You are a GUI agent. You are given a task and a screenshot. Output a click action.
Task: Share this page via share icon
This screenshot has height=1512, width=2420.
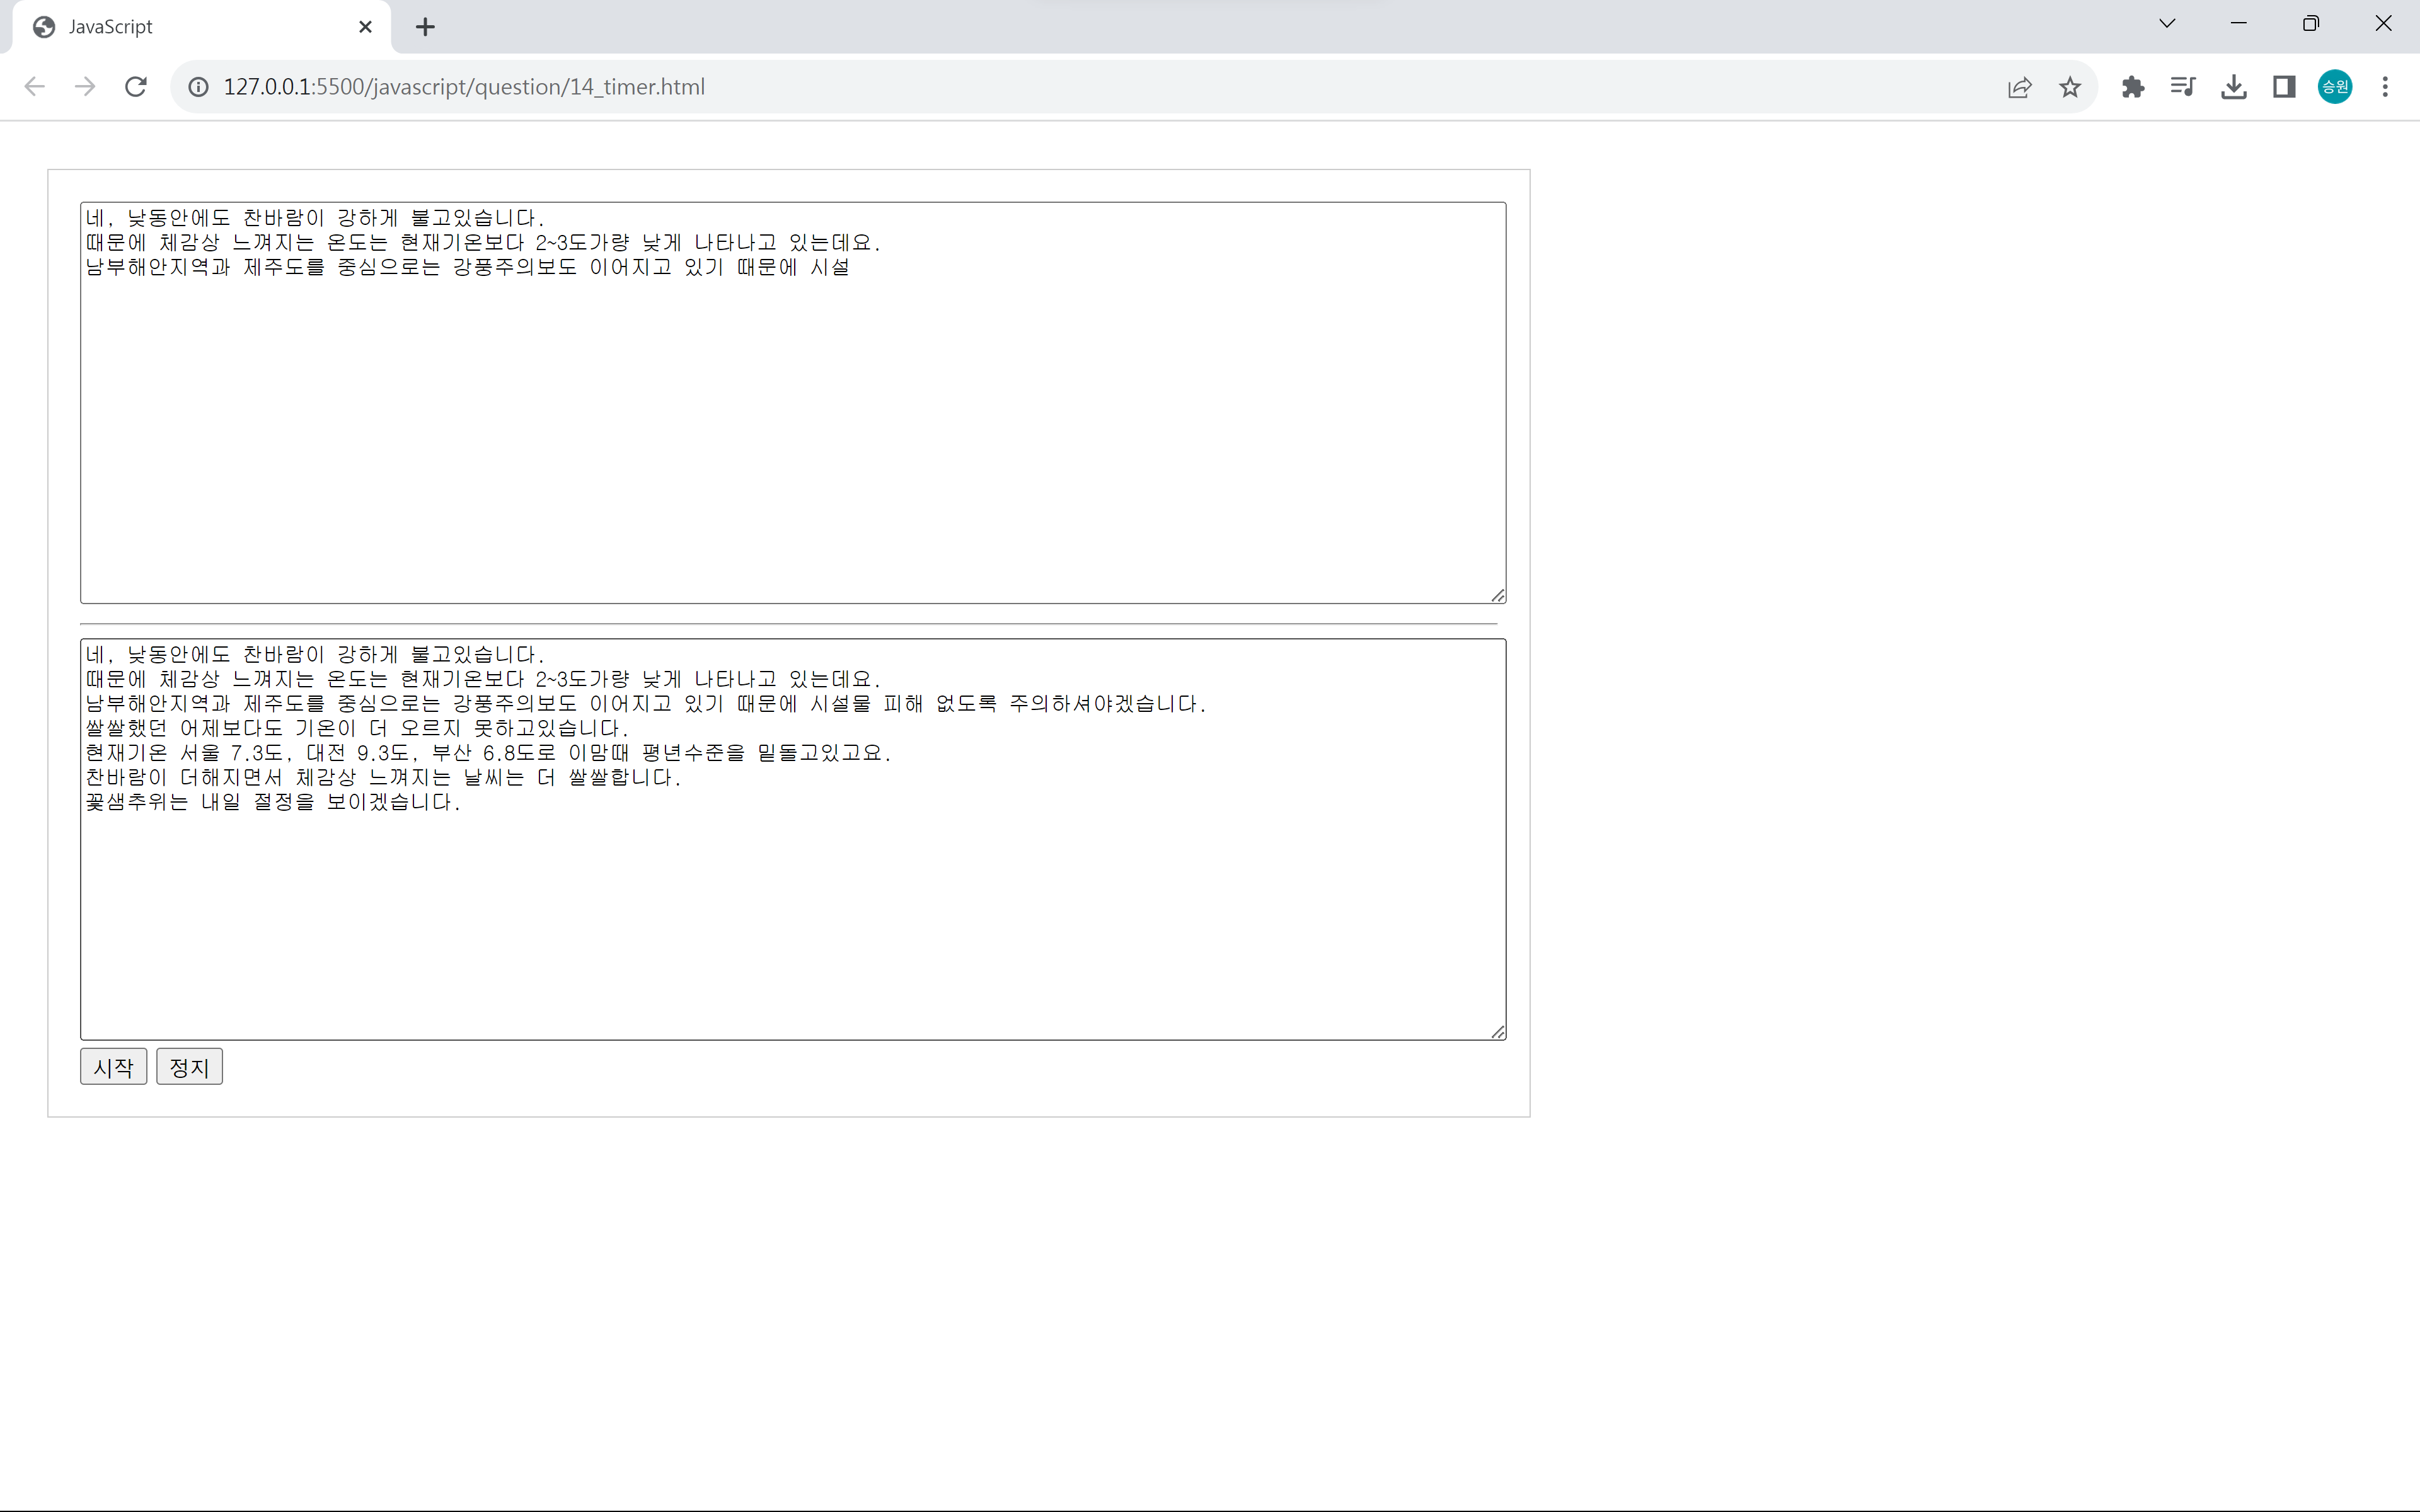click(2019, 87)
